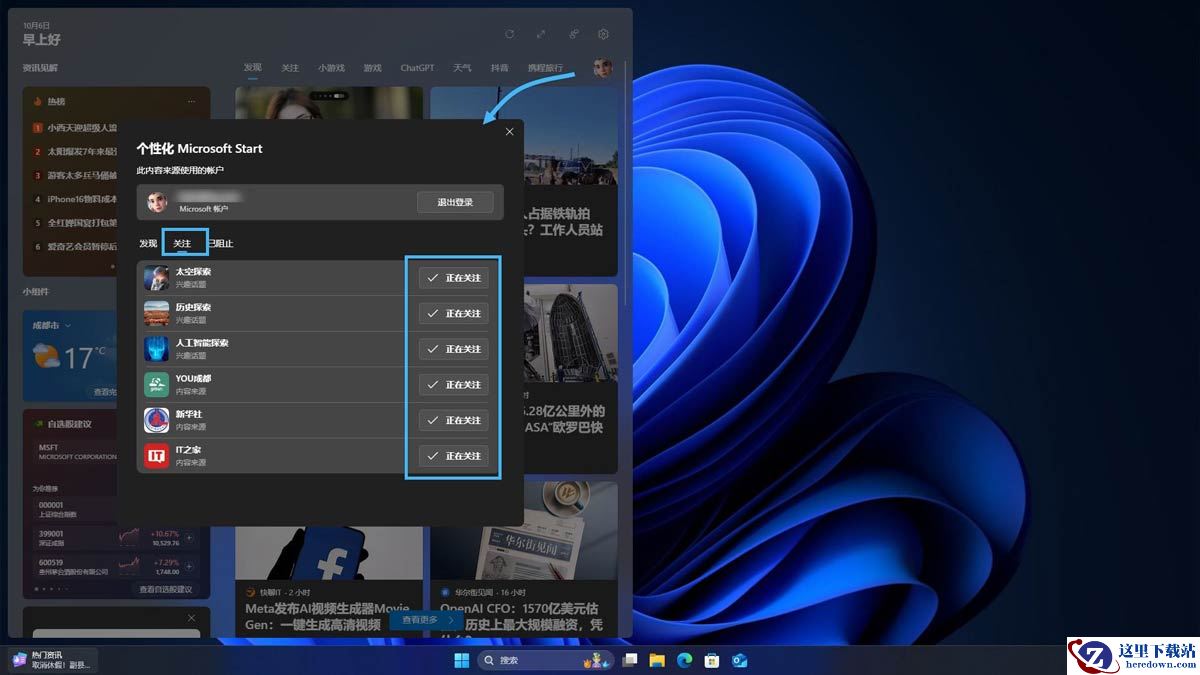Viewport: 1200px width, 675px height.
Task: Open the 小西天 hot list item
Action: click(x=75, y=128)
